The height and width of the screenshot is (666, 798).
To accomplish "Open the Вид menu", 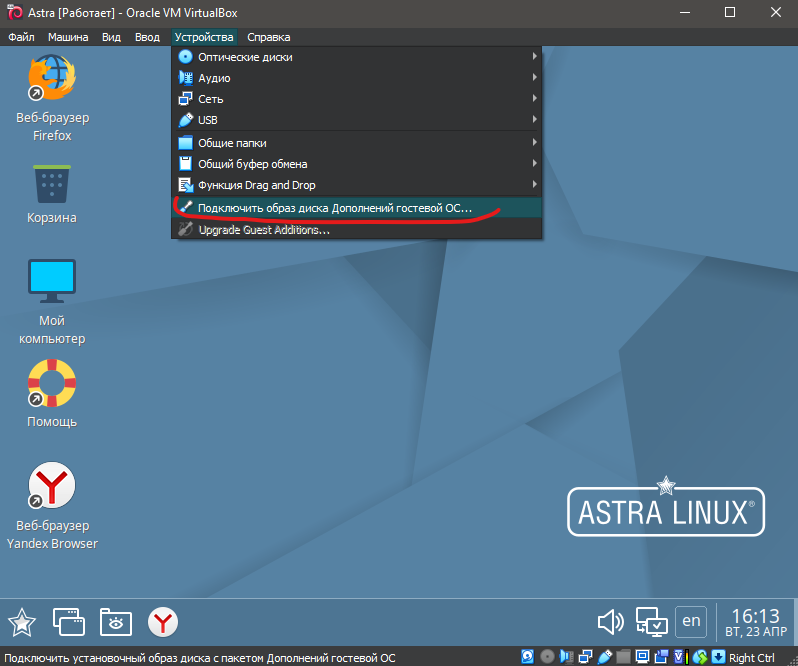I will [x=111, y=37].
